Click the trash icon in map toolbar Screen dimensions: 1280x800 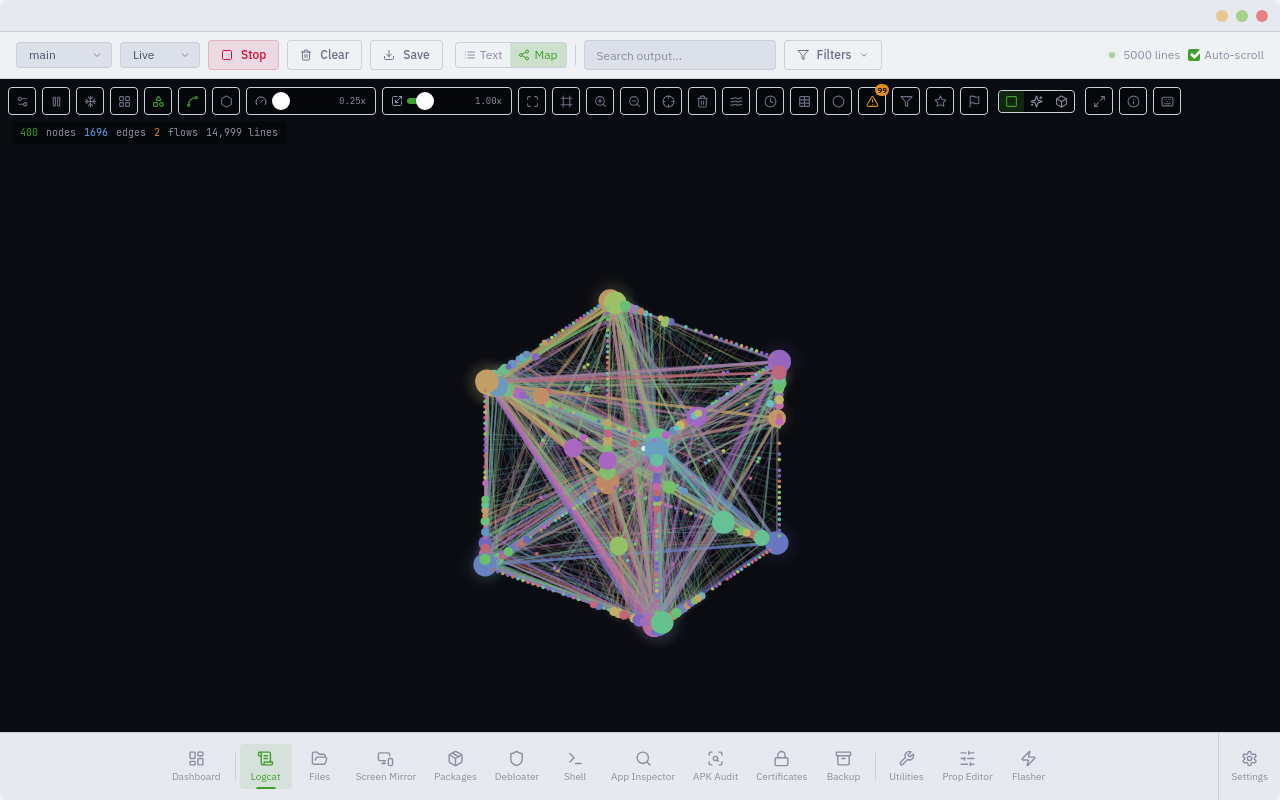(x=702, y=101)
